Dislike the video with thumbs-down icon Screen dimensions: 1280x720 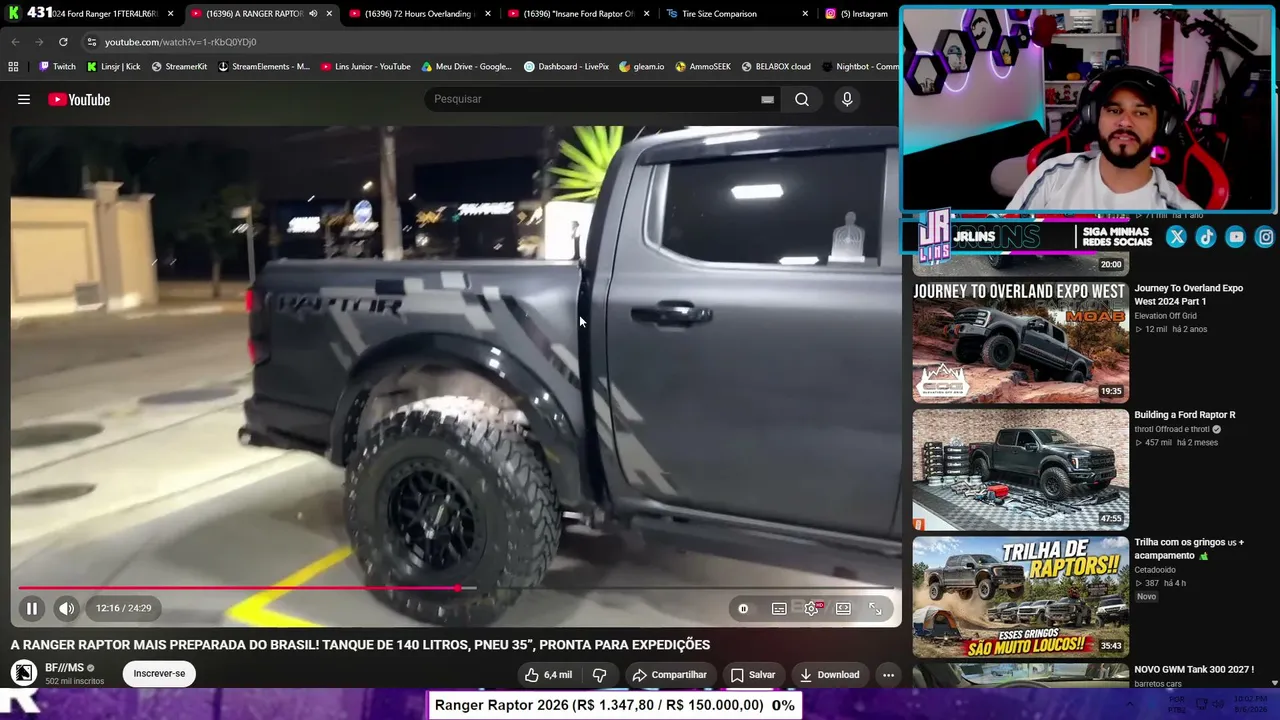600,675
